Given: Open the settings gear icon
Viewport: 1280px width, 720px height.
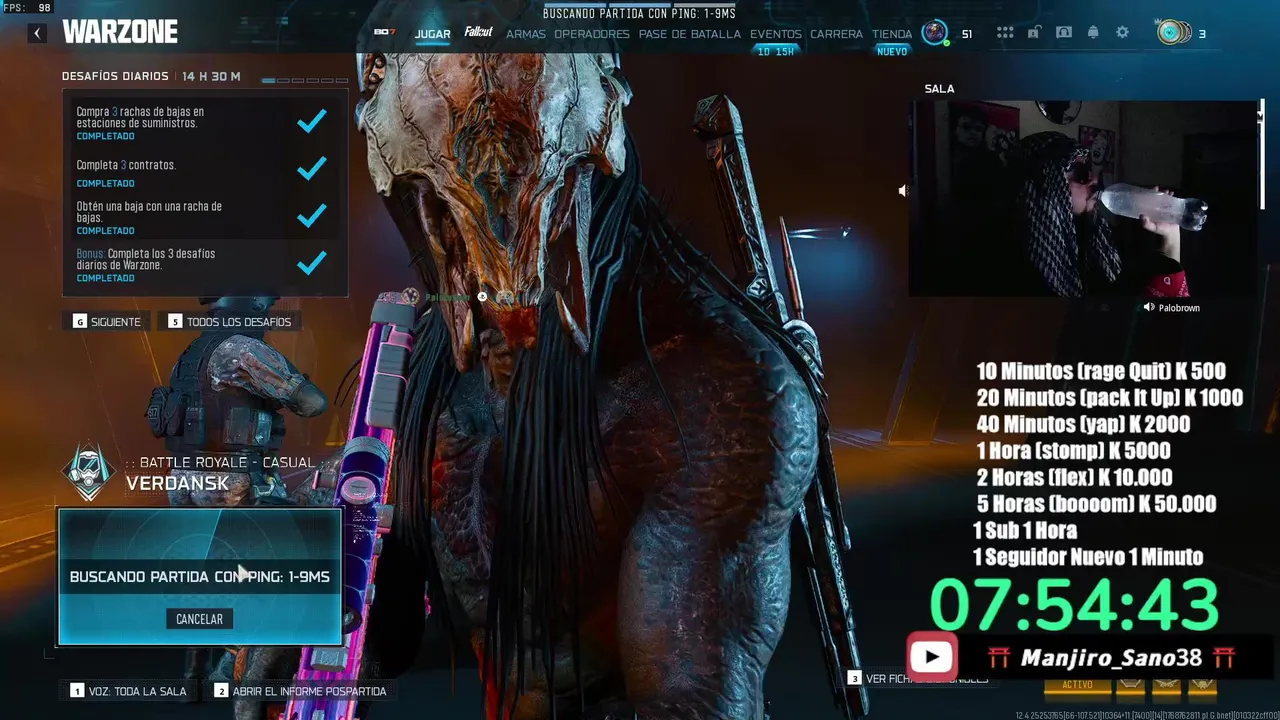Looking at the screenshot, I should pyautogui.click(x=1122, y=33).
